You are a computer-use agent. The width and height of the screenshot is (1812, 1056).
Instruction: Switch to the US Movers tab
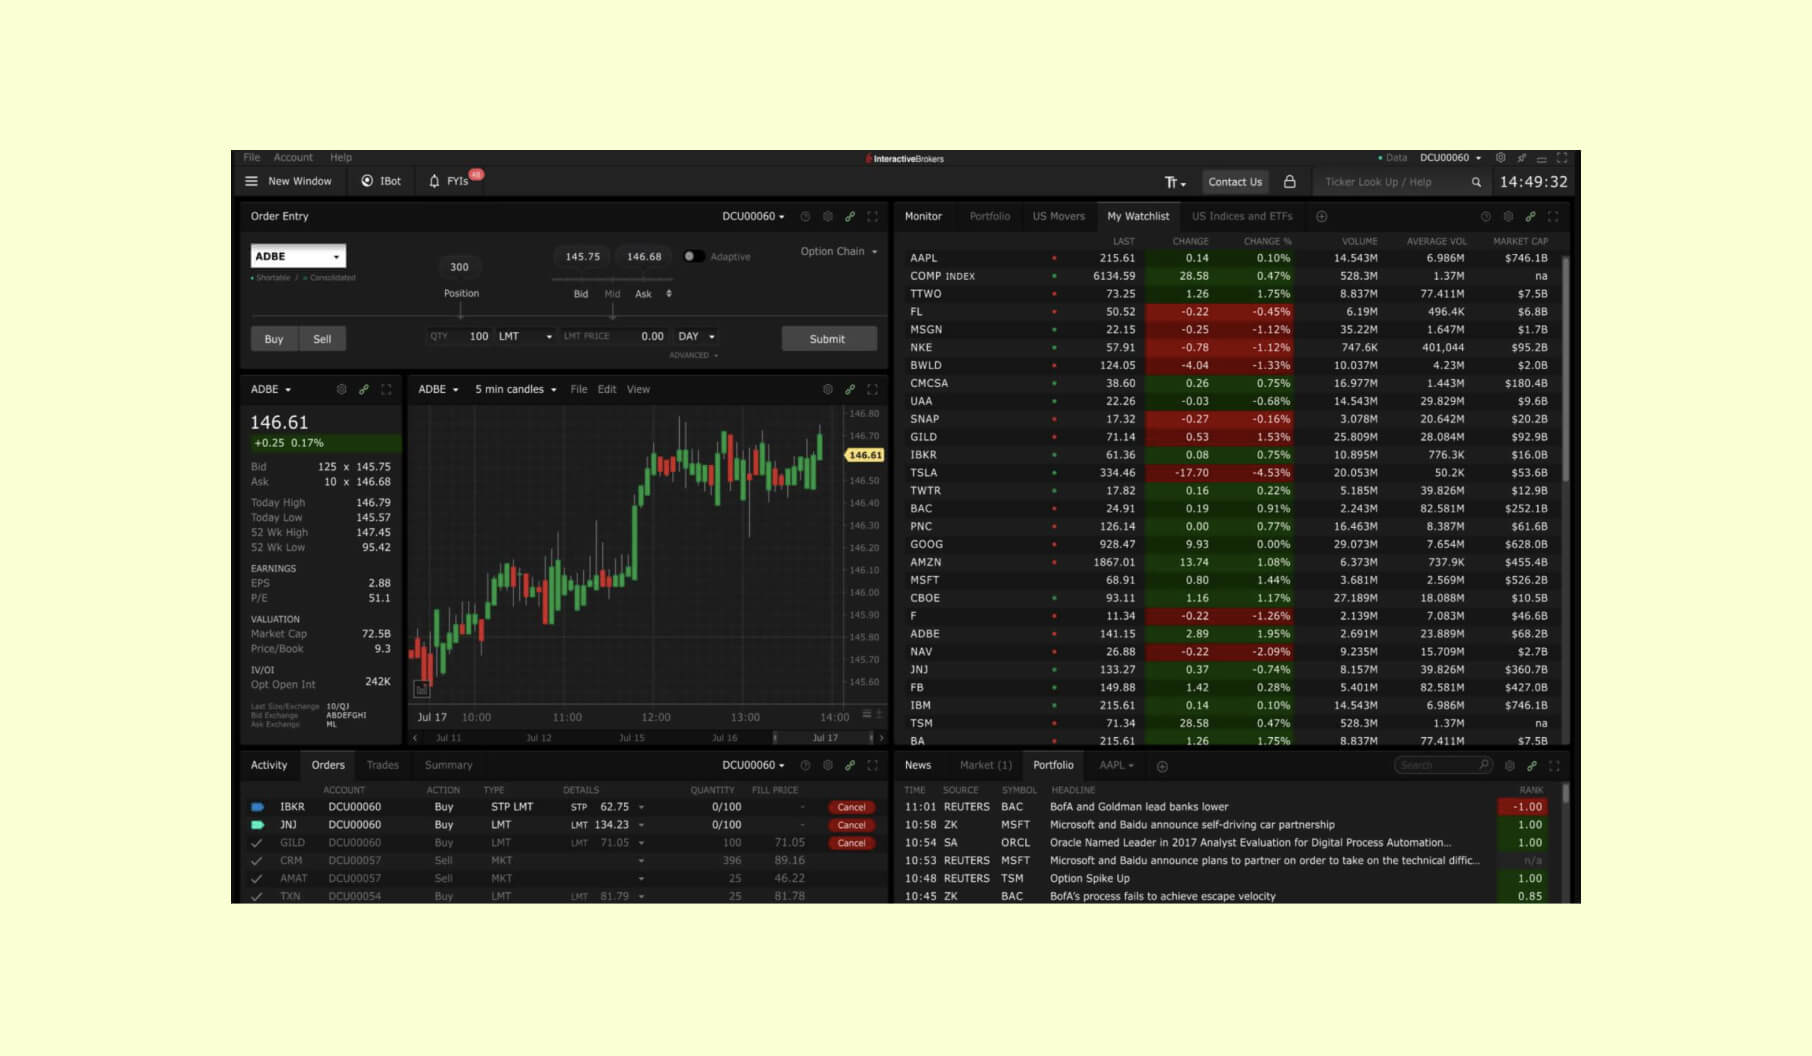1057,216
